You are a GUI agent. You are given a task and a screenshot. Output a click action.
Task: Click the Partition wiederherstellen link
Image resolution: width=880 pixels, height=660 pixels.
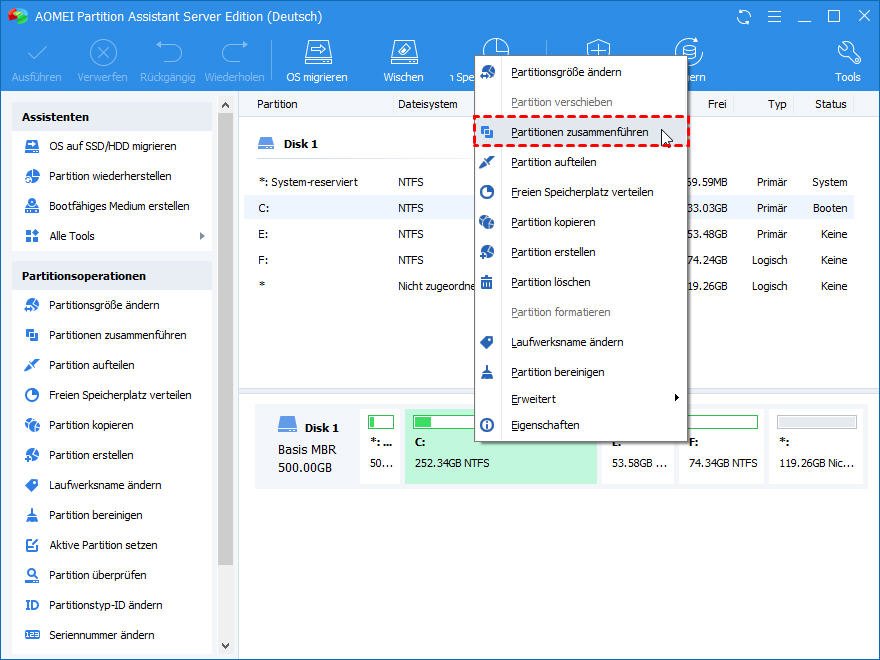[110, 176]
